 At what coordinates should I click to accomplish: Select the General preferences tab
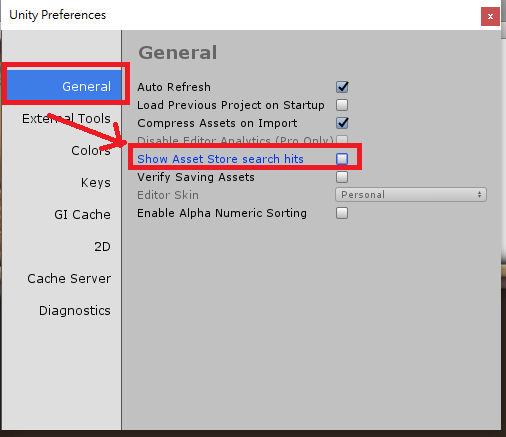[x=64, y=85]
